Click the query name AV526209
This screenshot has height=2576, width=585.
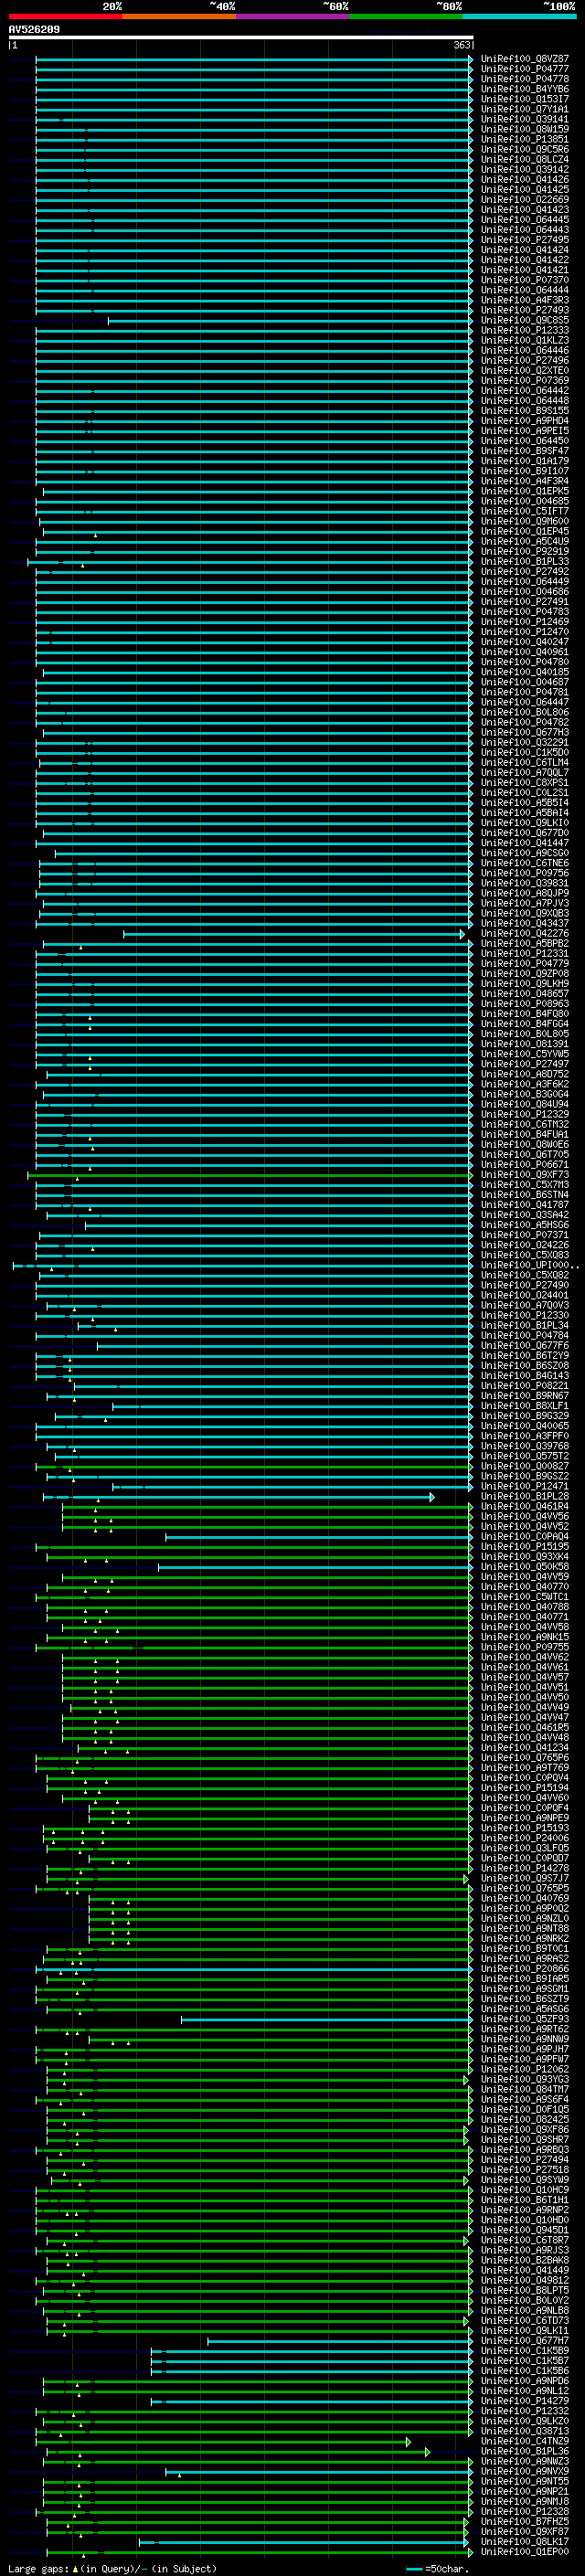coord(34,29)
